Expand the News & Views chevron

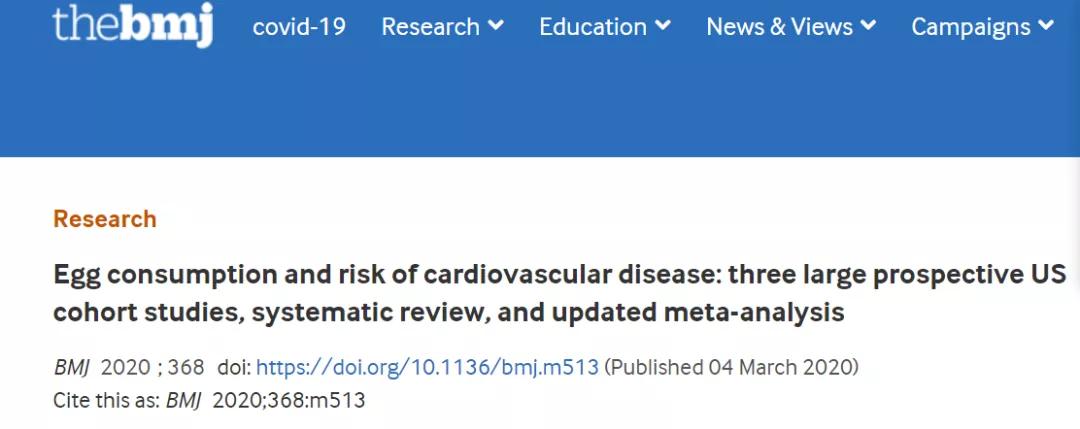tap(869, 26)
